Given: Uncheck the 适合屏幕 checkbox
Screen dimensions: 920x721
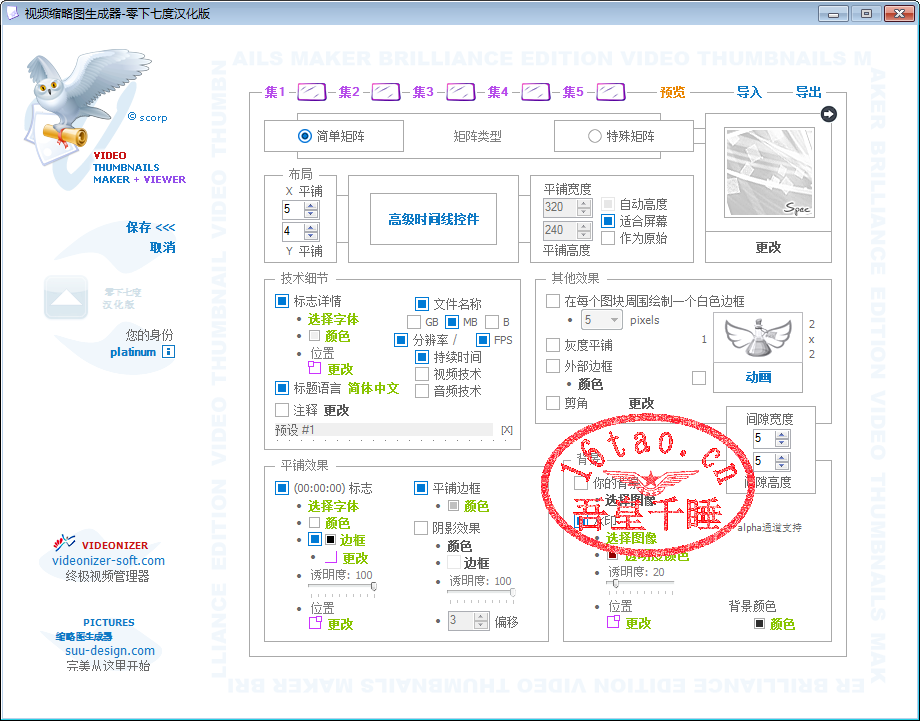Looking at the screenshot, I should click(x=607, y=221).
